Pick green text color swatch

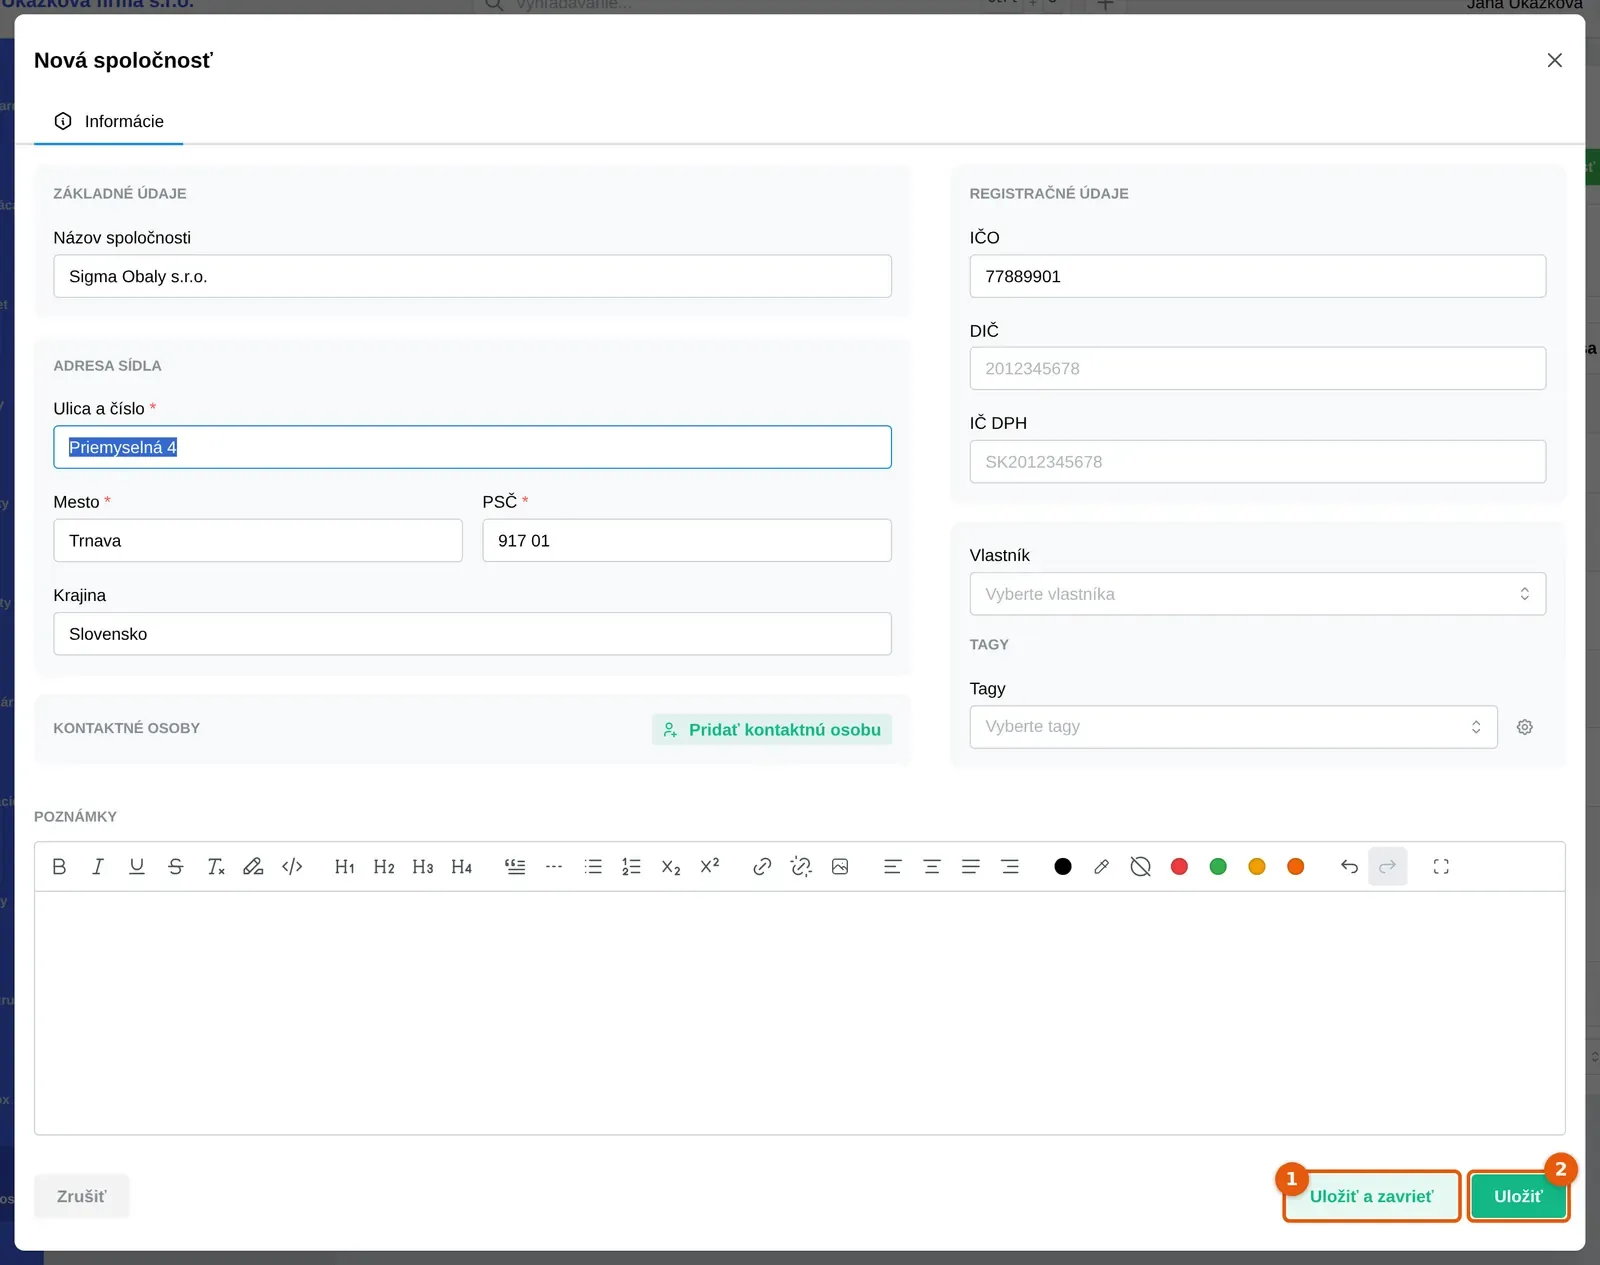click(1218, 867)
